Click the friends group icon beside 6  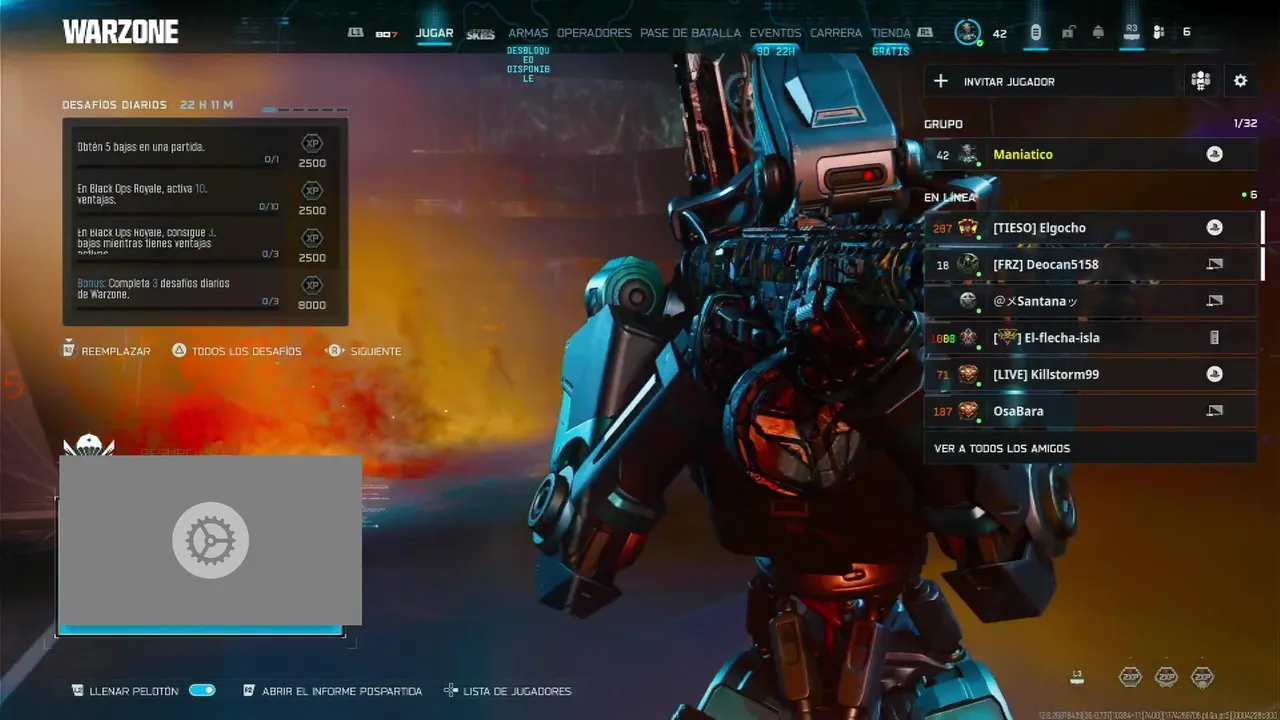pyautogui.click(x=1159, y=32)
